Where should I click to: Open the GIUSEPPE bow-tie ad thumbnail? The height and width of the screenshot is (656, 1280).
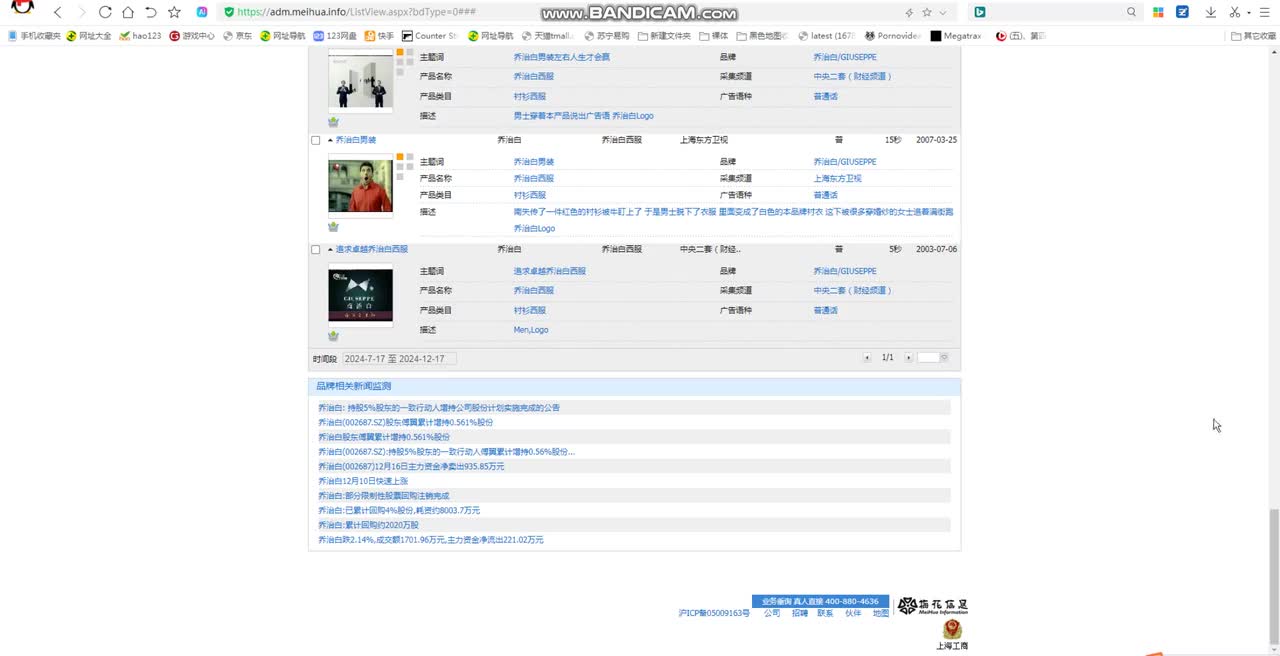[x=360, y=295]
